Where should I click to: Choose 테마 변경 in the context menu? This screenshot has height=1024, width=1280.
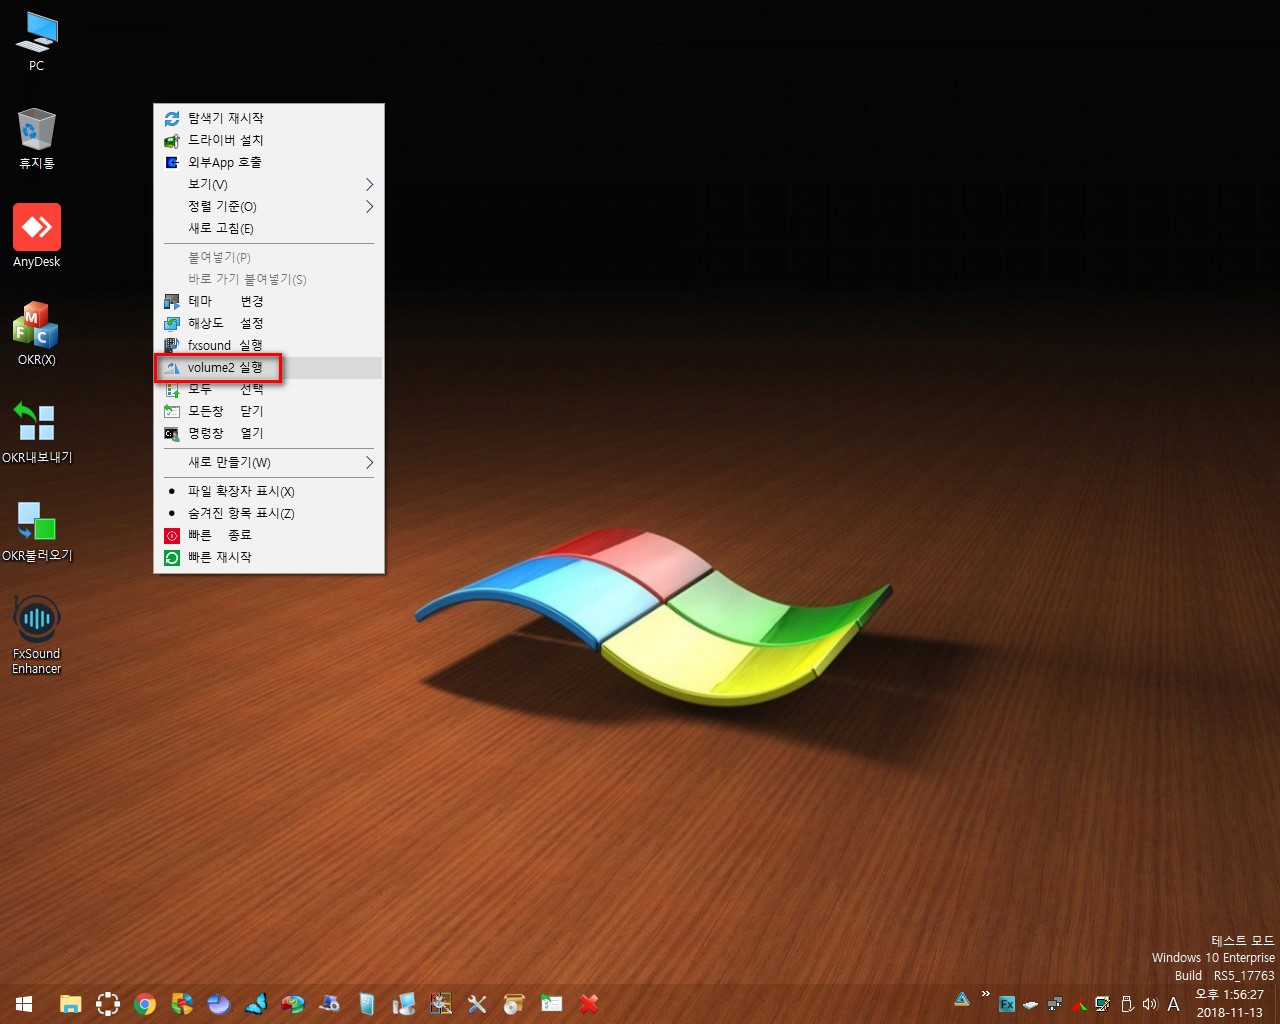pos(269,301)
